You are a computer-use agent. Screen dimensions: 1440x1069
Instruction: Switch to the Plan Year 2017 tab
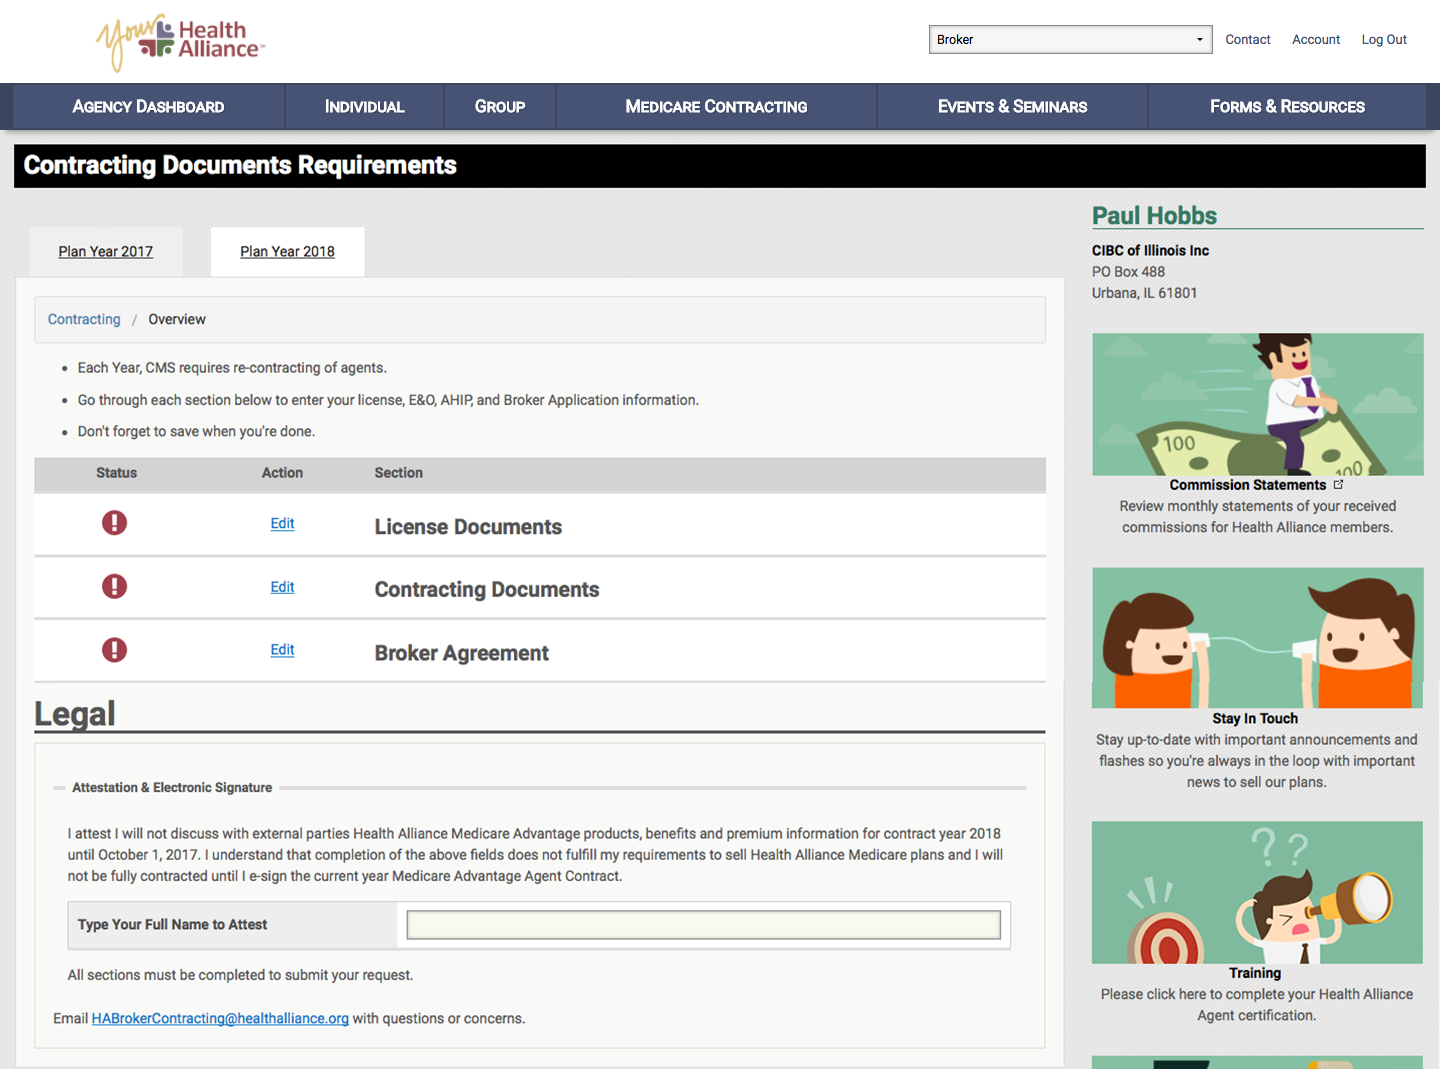106,252
